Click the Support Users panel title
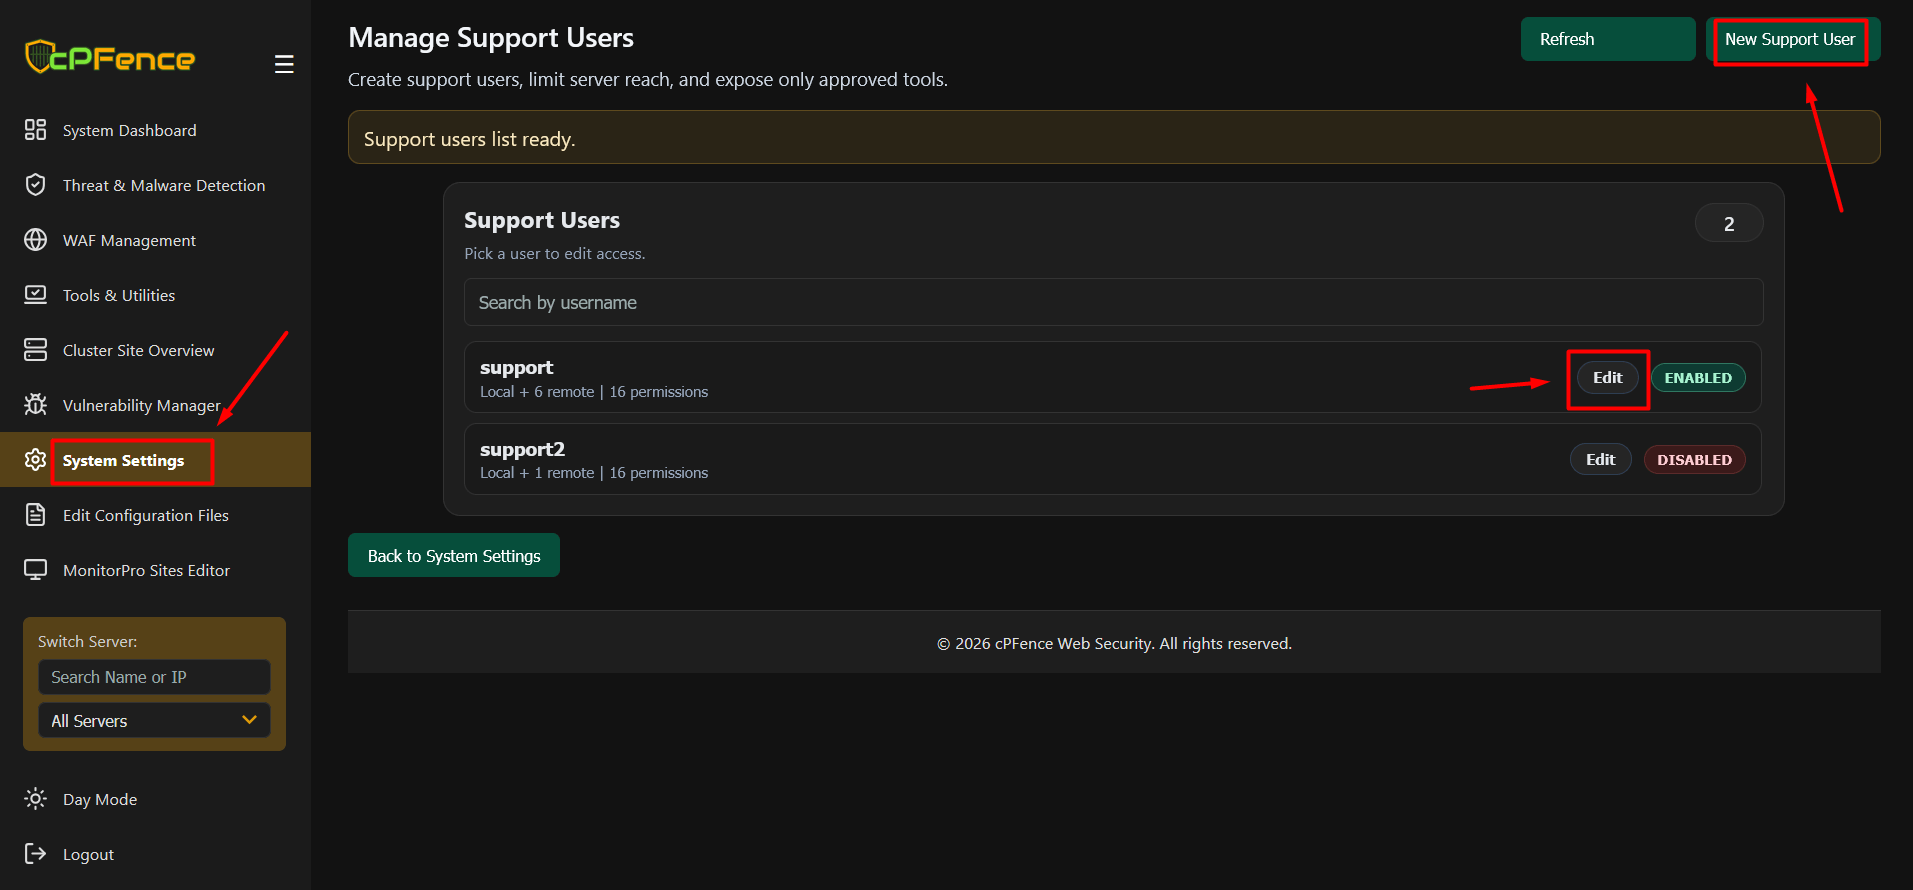Image resolution: width=1913 pixels, height=890 pixels. click(542, 220)
